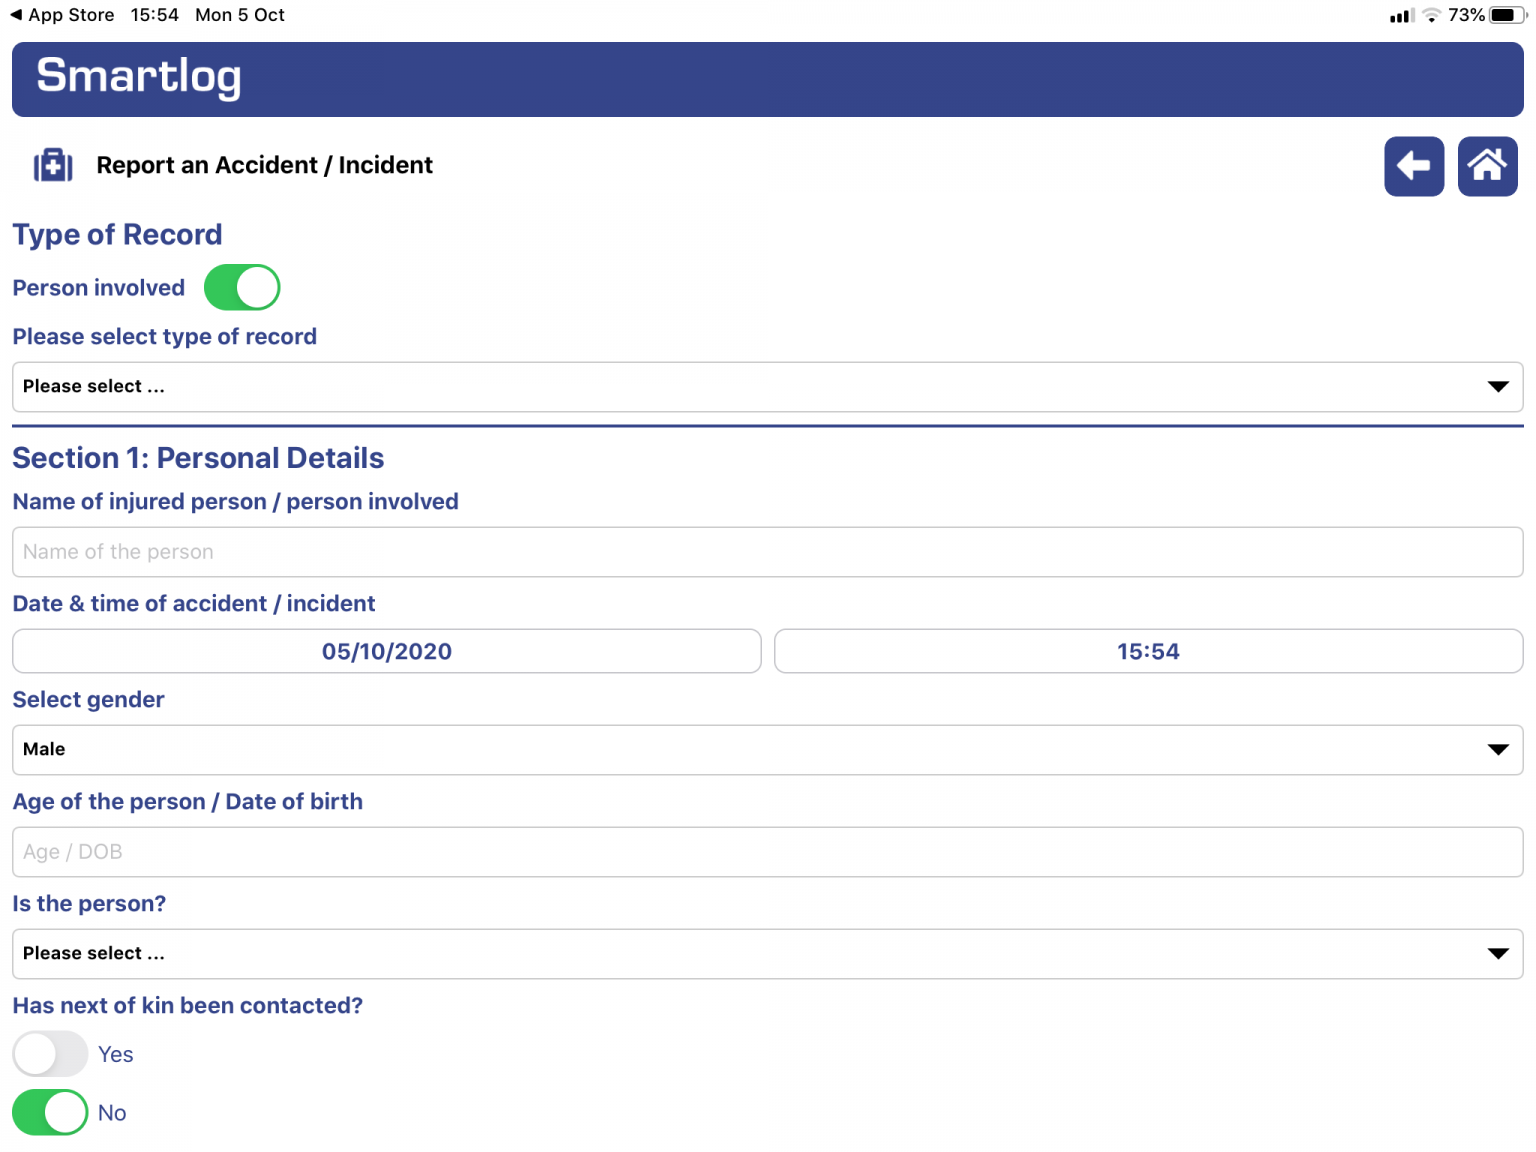The height and width of the screenshot is (1152, 1536).
Task: Toggle the Person involved switch off
Action: point(241,287)
